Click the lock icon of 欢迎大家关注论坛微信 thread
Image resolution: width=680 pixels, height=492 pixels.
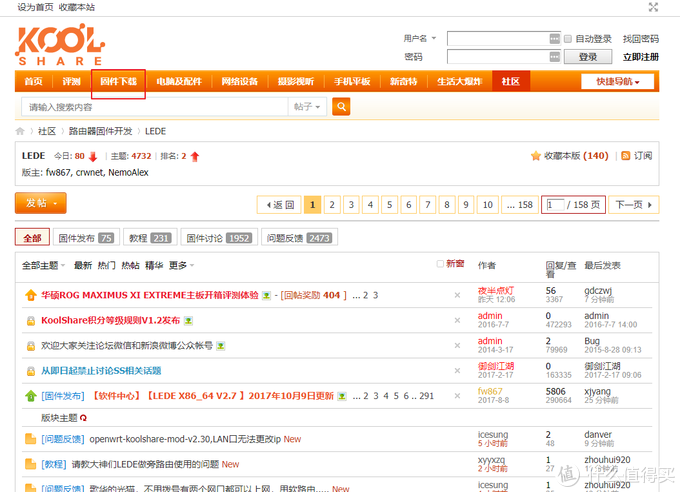pos(31,346)
